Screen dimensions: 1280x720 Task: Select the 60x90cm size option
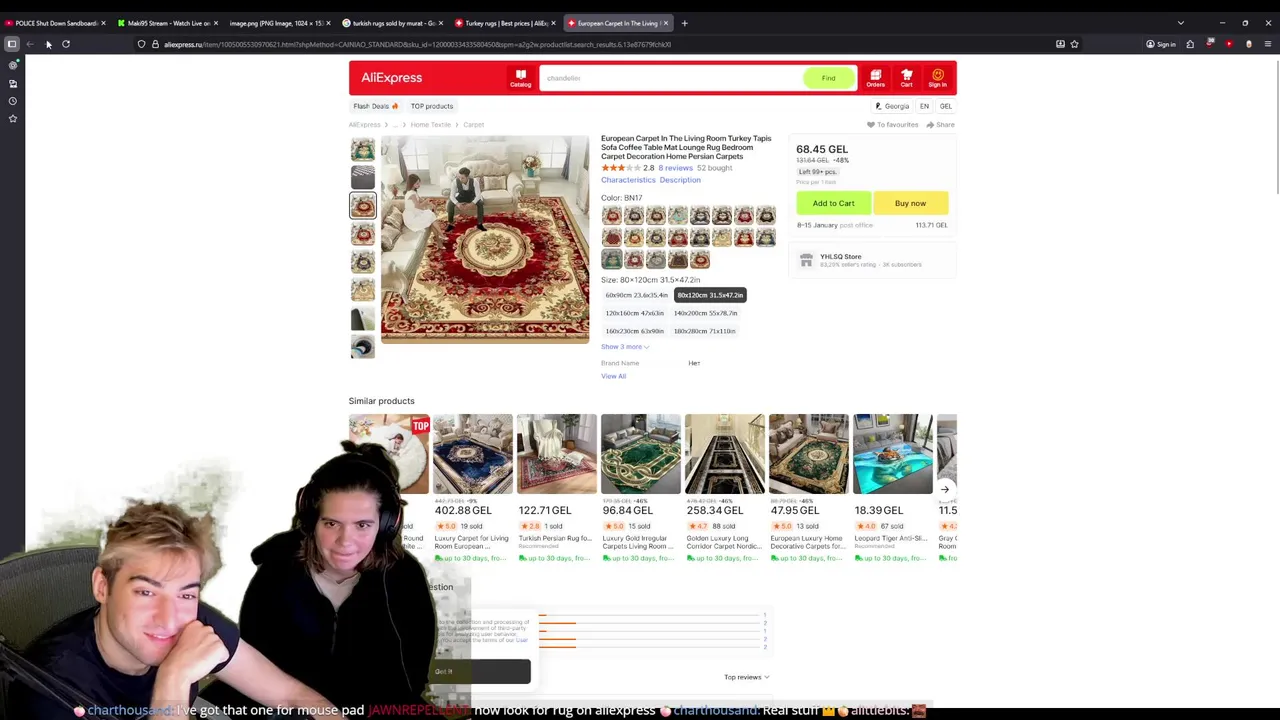pyautogui.click(x=636, y=295)
